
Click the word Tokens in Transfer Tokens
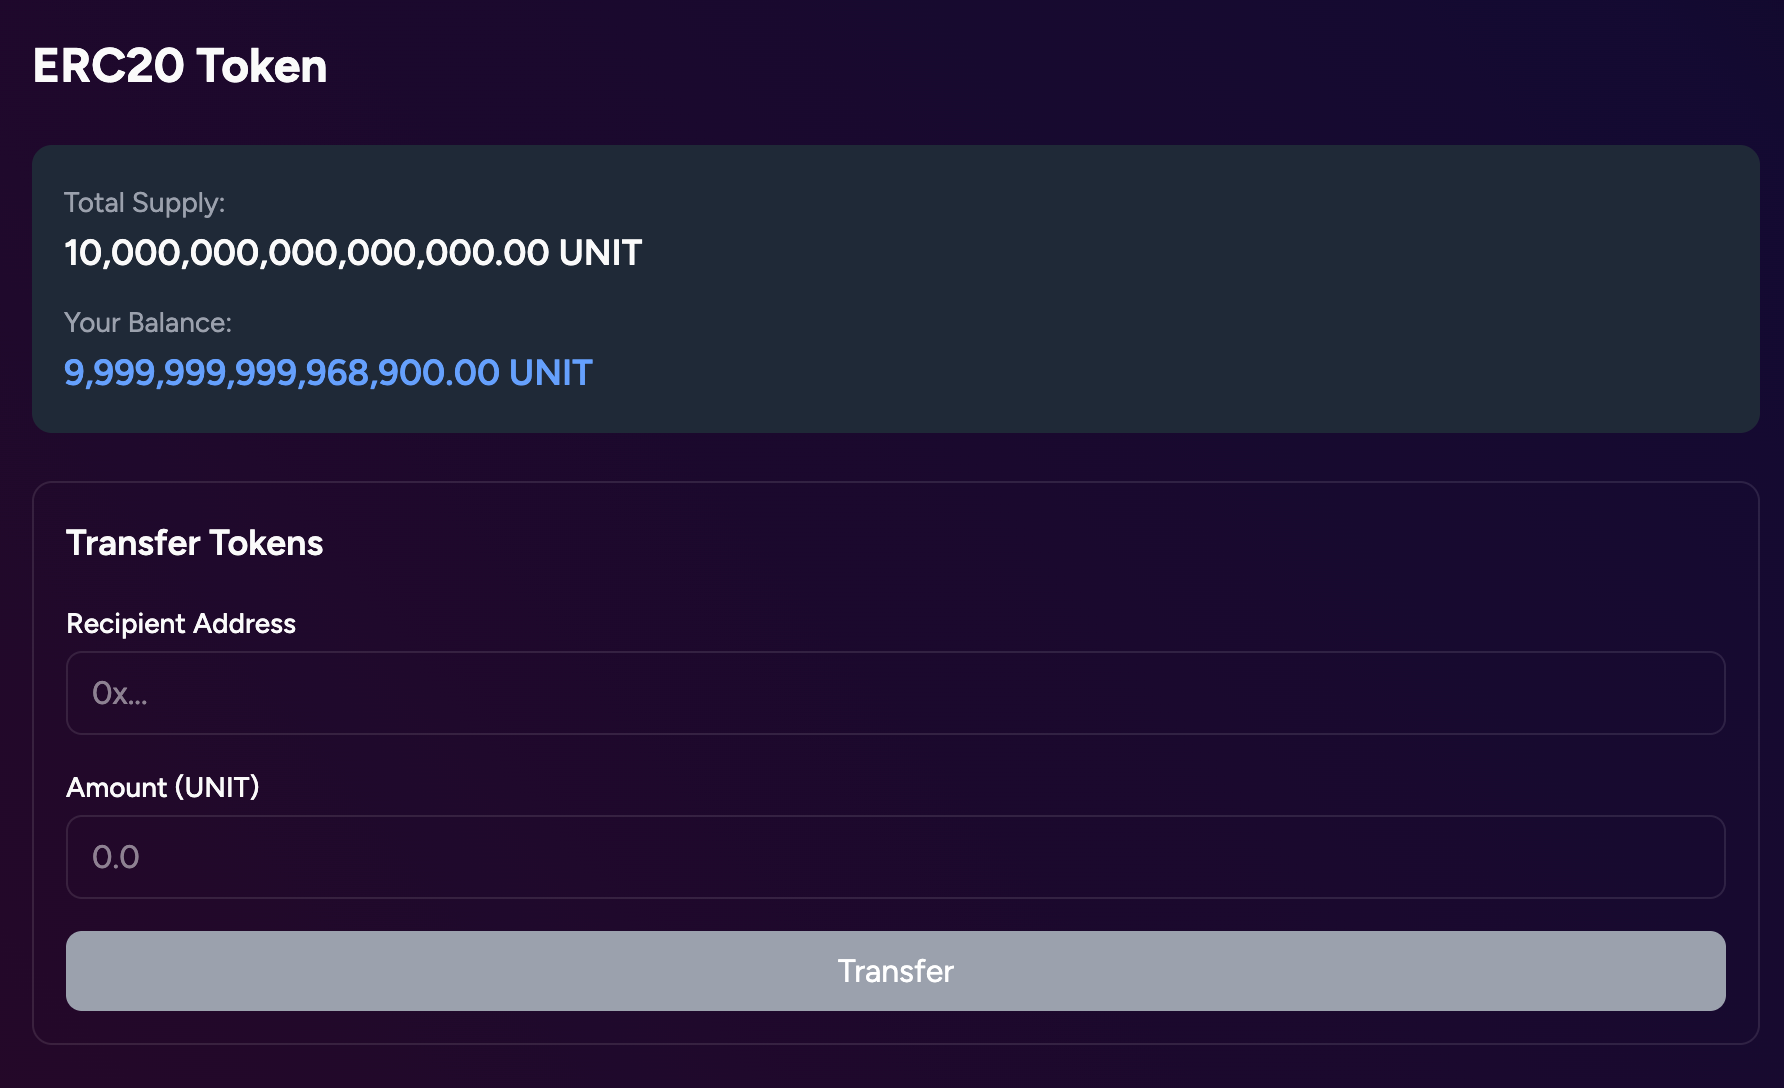pos(266,543)
